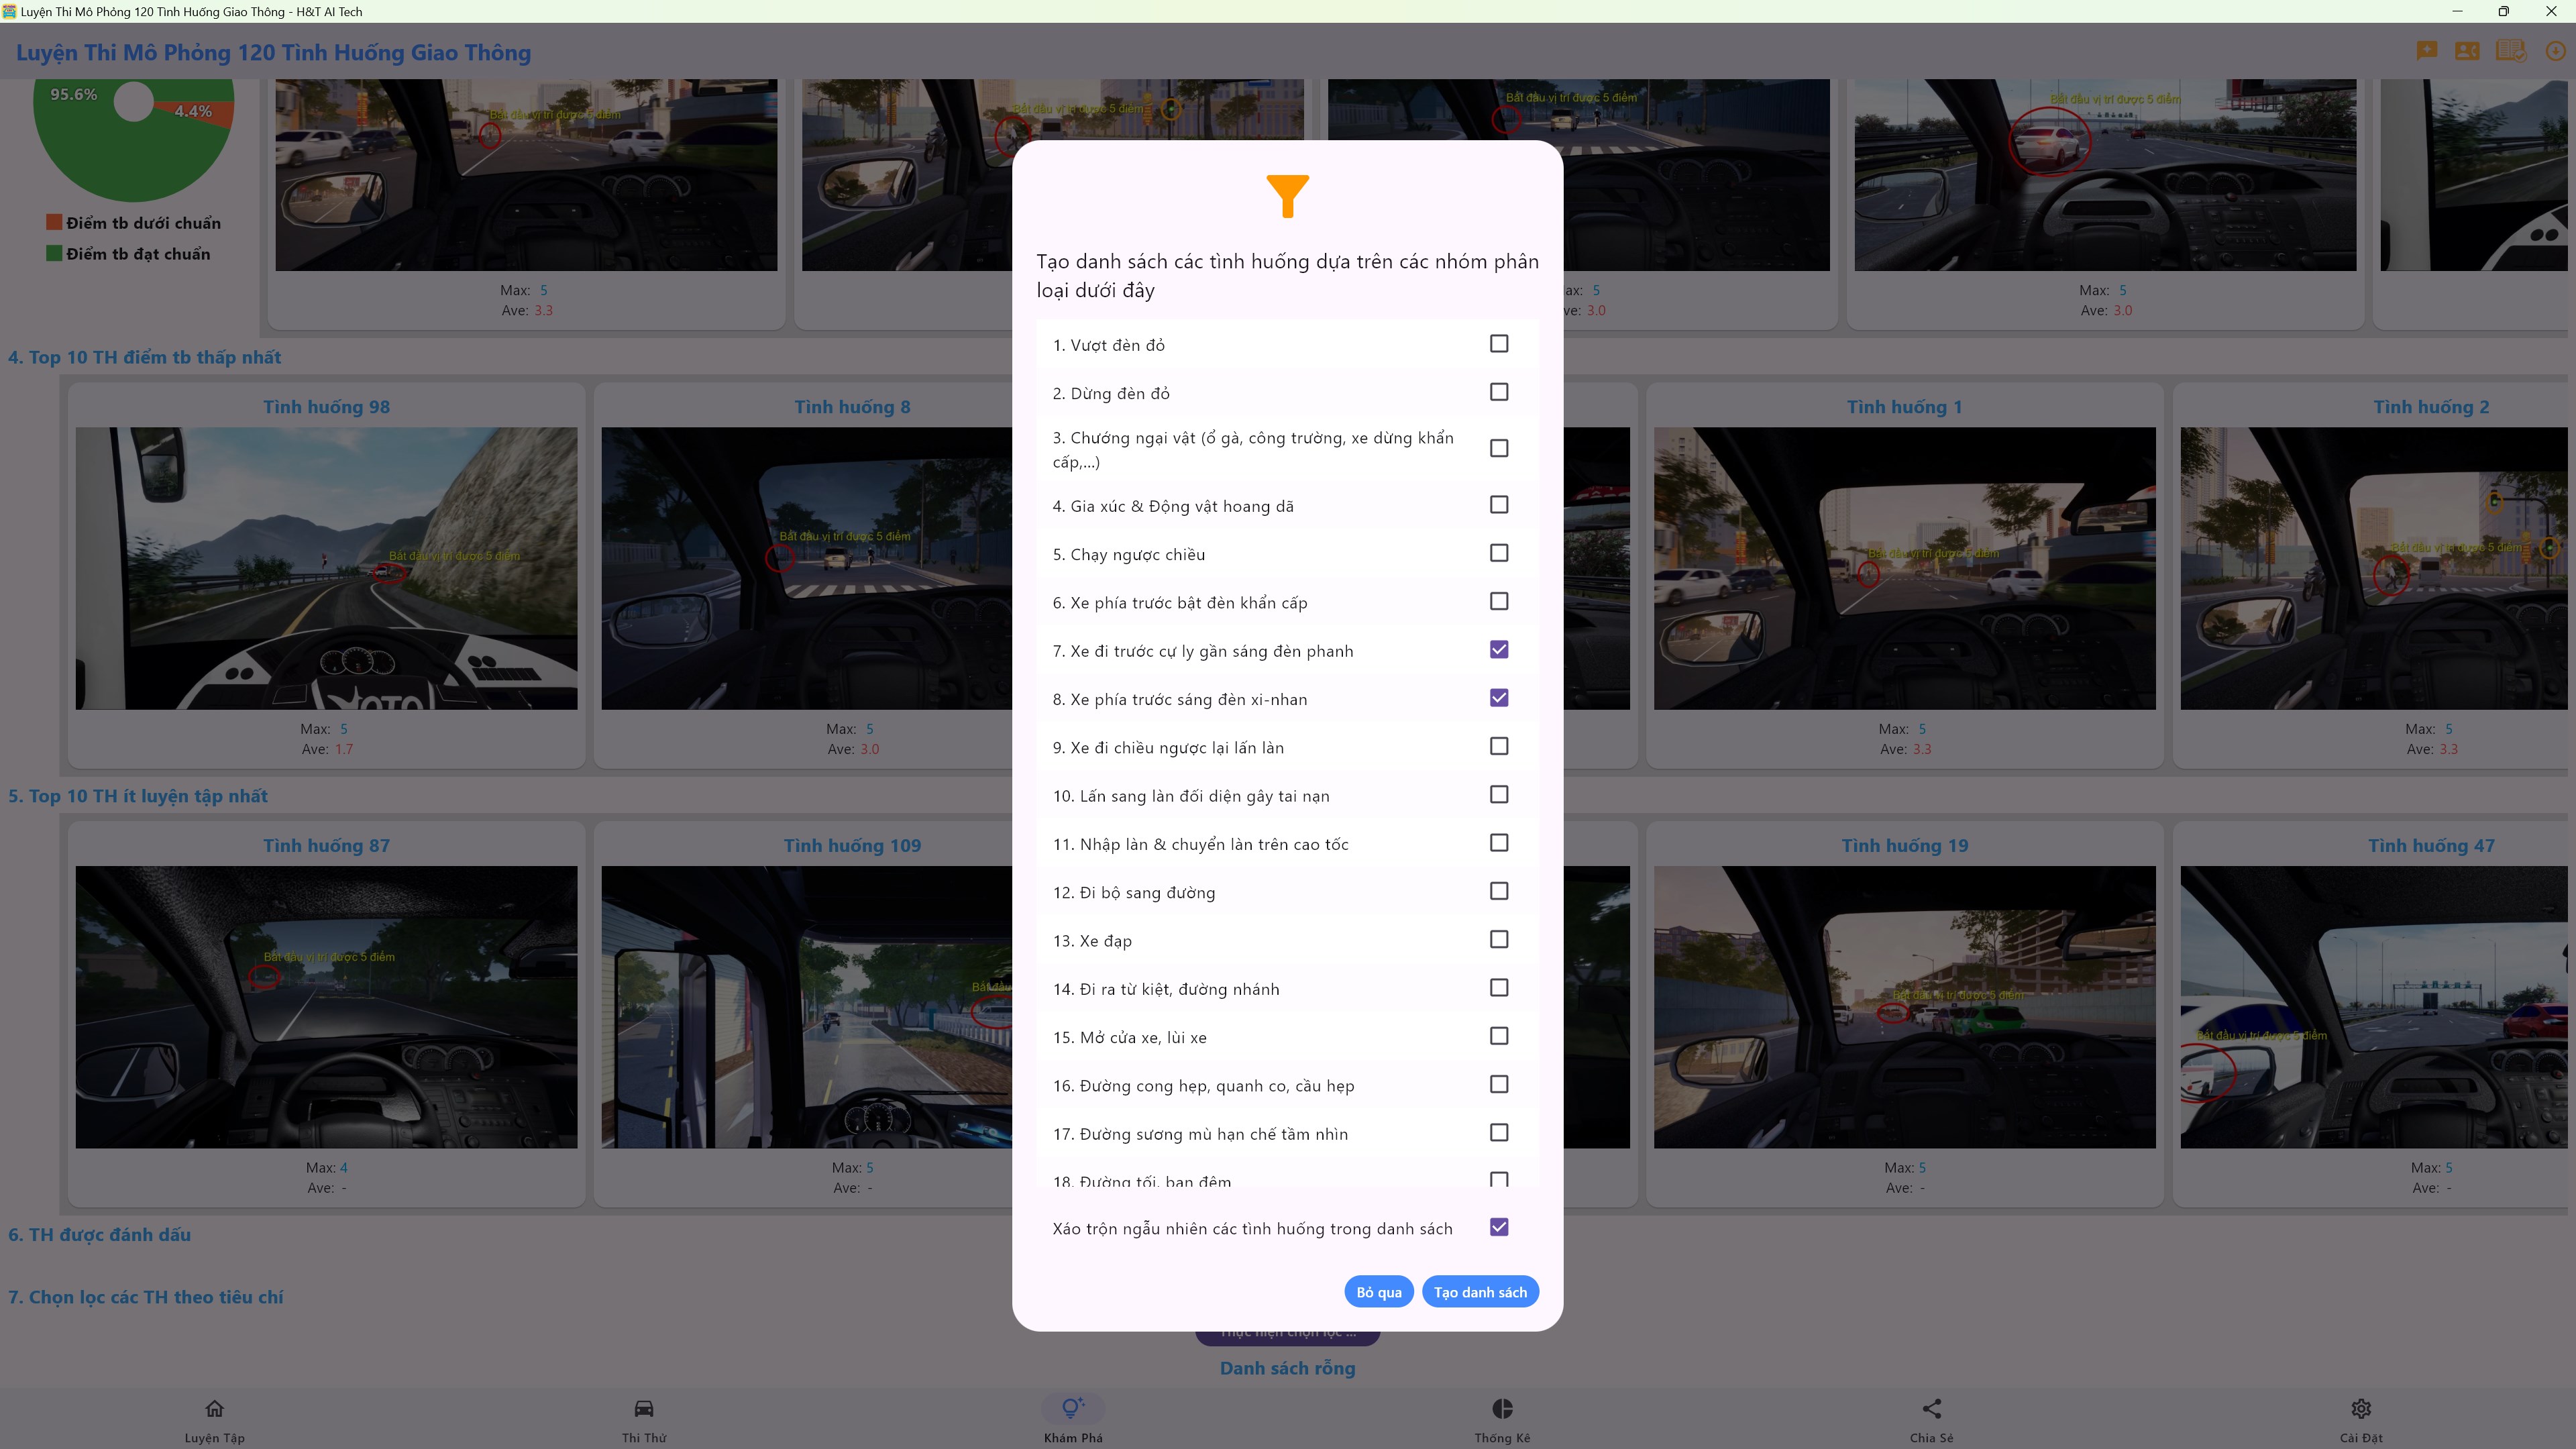This screenshot has height=1449, width=2576.
Task: Click the circular download icon in header
Action: tap(2556, 51)
